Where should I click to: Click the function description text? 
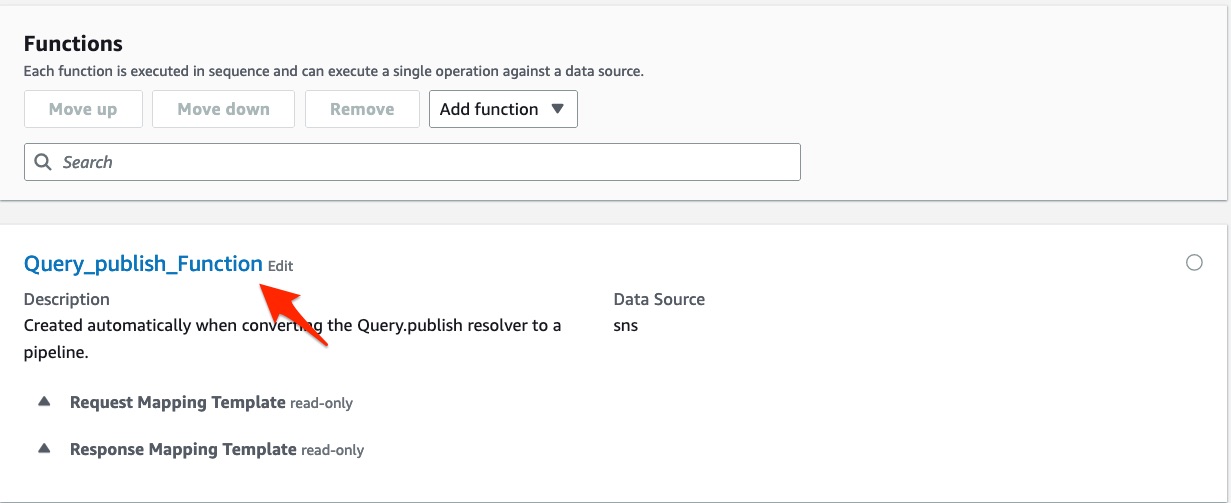click(292, 339)
